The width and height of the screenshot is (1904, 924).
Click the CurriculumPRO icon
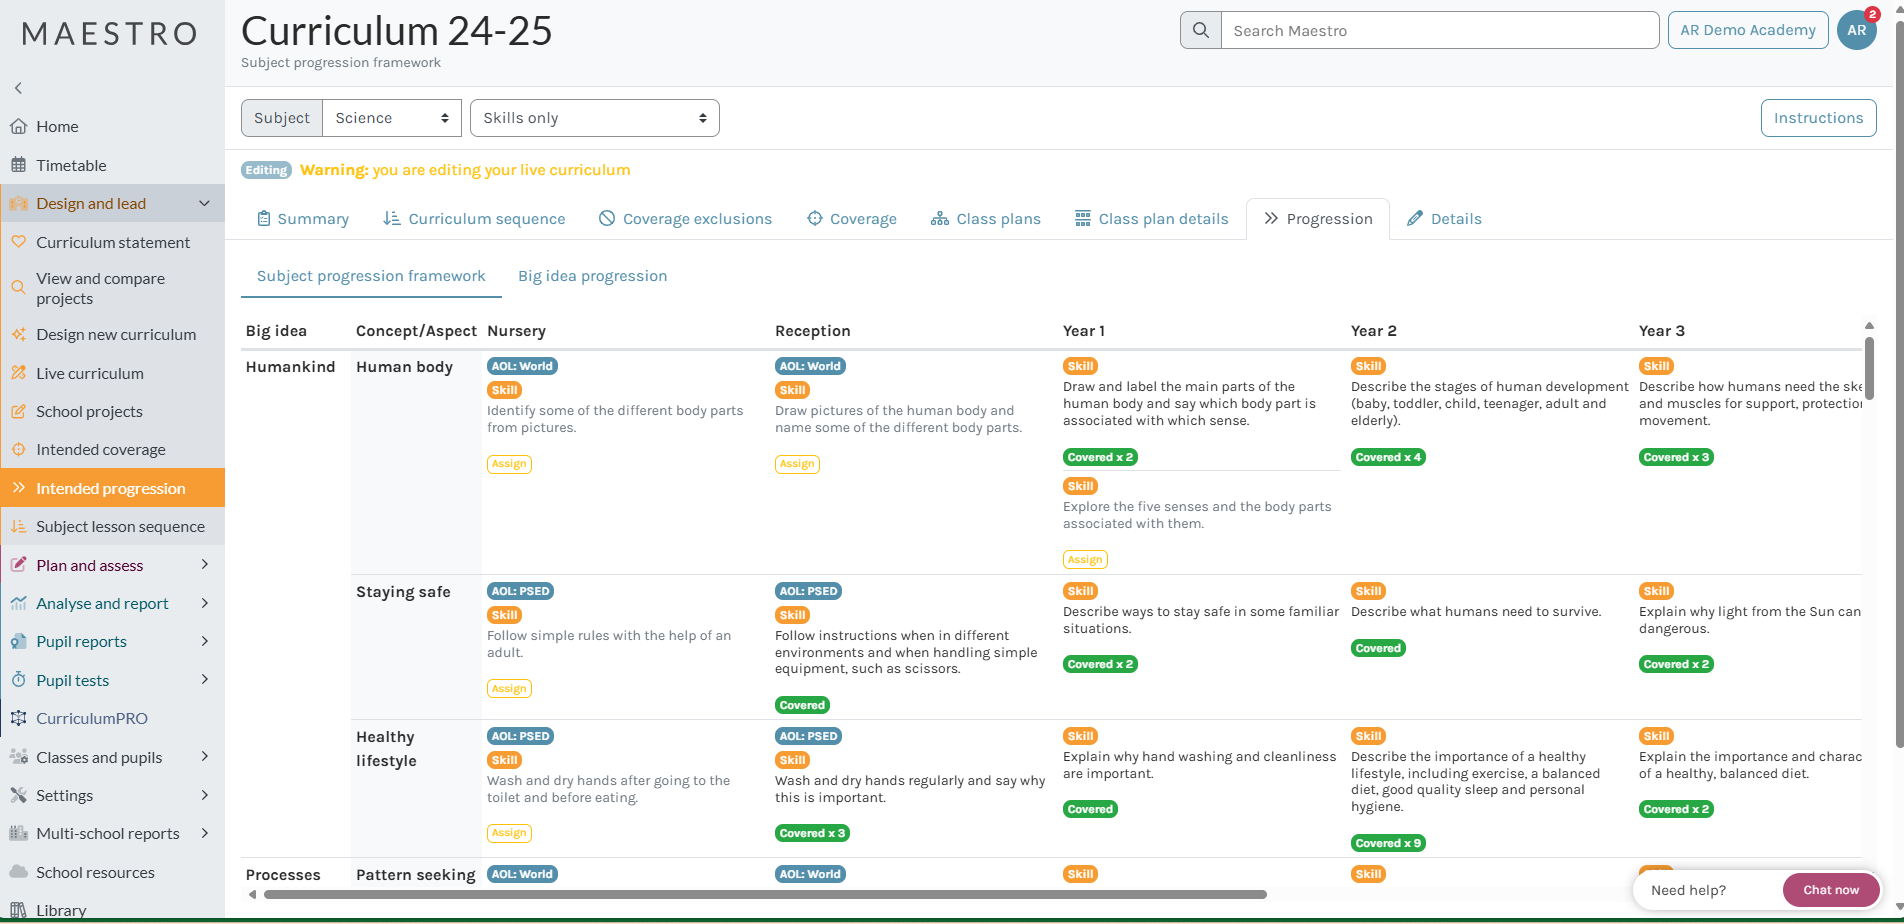(x=18, y=718)
